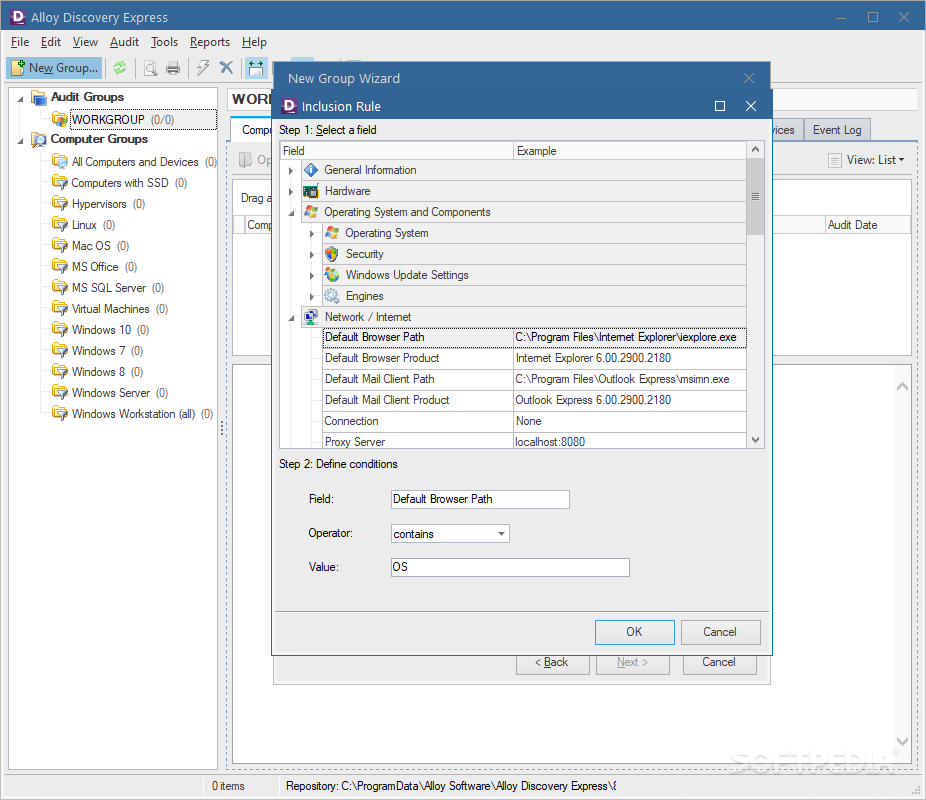This screenshot has height=800, width=926.
Task: Click the Engines gear icon
Action: [332, 296]
